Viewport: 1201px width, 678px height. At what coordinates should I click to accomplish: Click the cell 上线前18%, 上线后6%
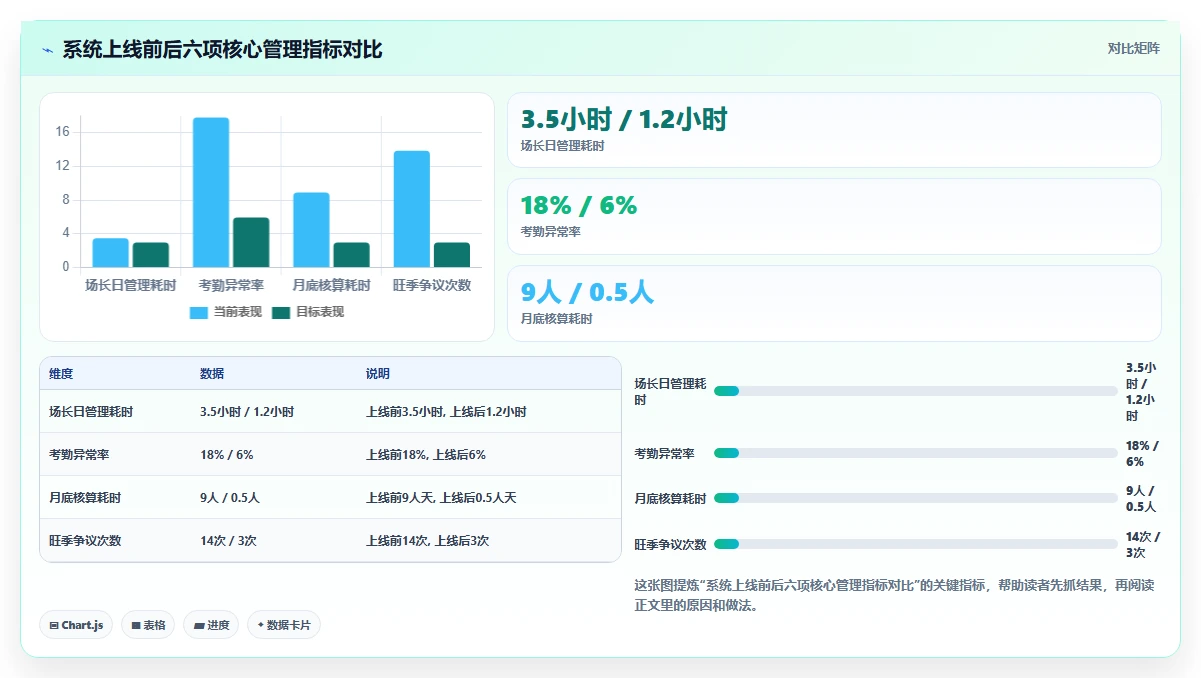tap(426, 455)
